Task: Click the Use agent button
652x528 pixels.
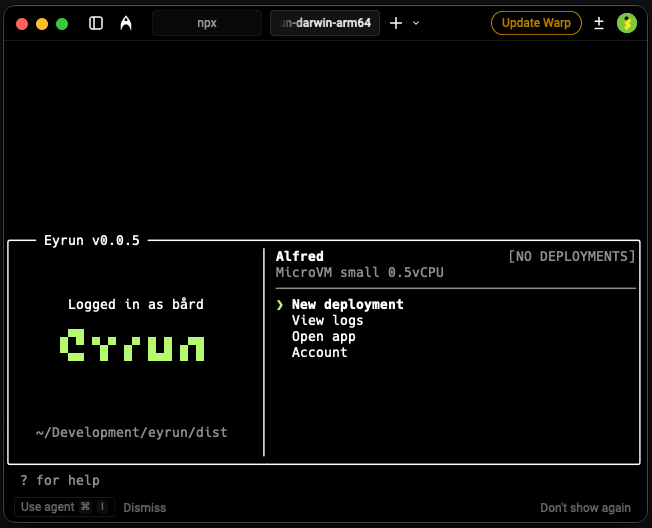Action: click(64, 507)
